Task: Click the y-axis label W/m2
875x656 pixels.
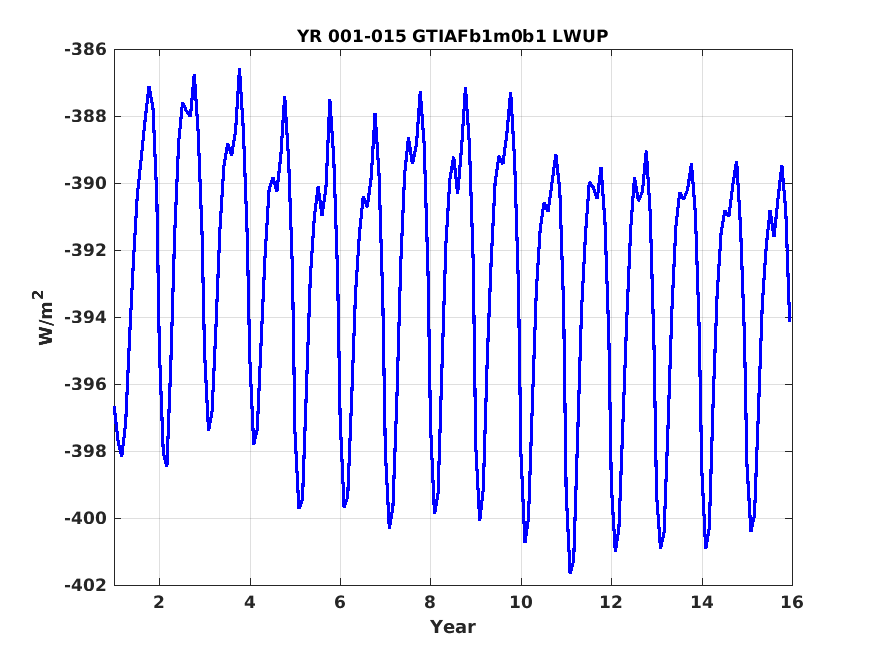Action: [45, 317]
